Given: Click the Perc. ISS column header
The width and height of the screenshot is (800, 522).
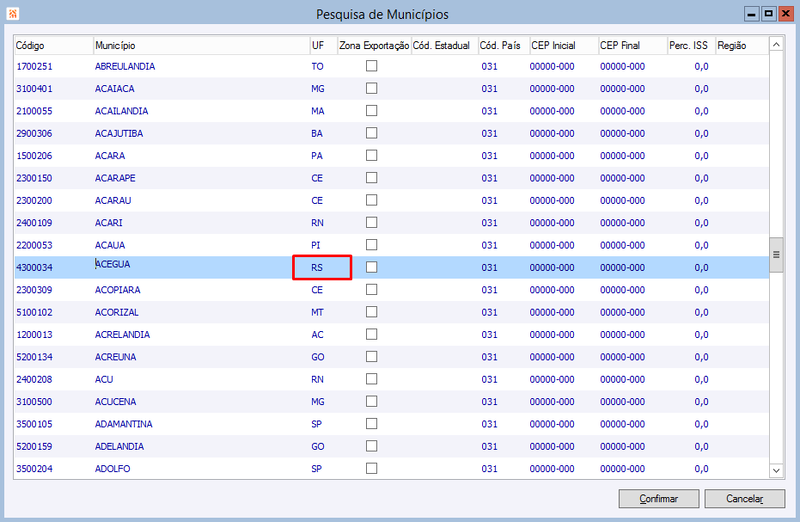Looking at the screenshot, I should click(691, 45).
